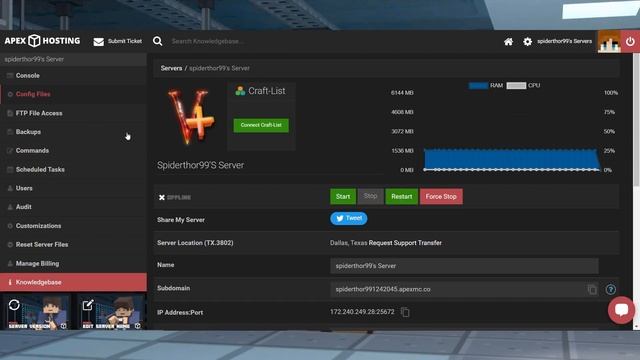The width and height of the screenshot is (640, 360).
Task: Open Backups in the sidebar
Action: 73,132
